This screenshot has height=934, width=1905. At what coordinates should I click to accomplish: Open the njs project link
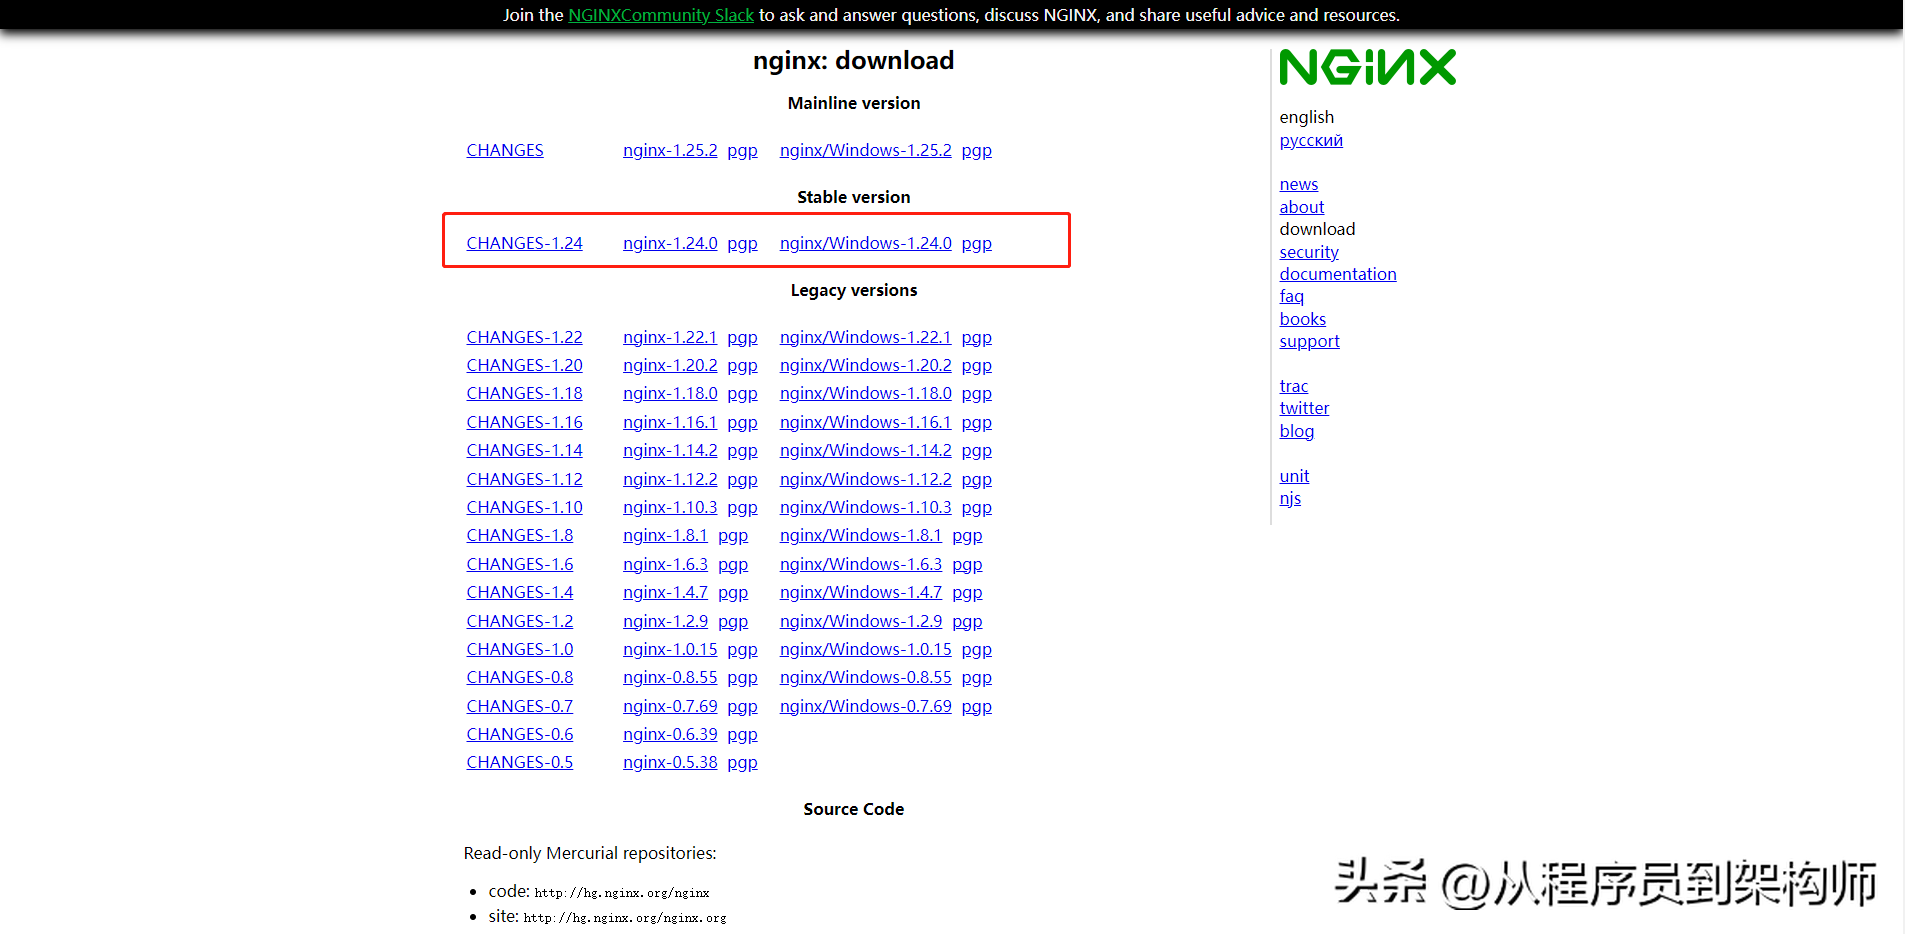[x=1291, y=498]
